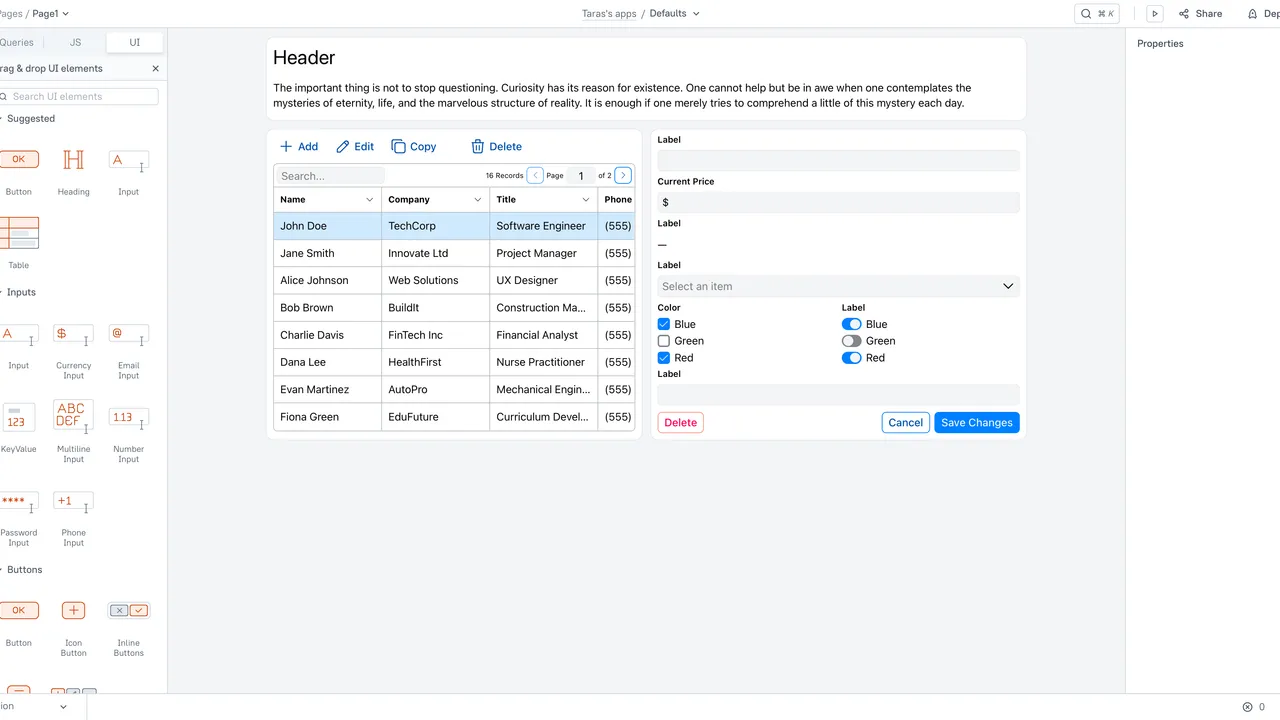Select the Jane Smith table row
The height and width of the screenshot is (720, 1280).
[454, 254]
